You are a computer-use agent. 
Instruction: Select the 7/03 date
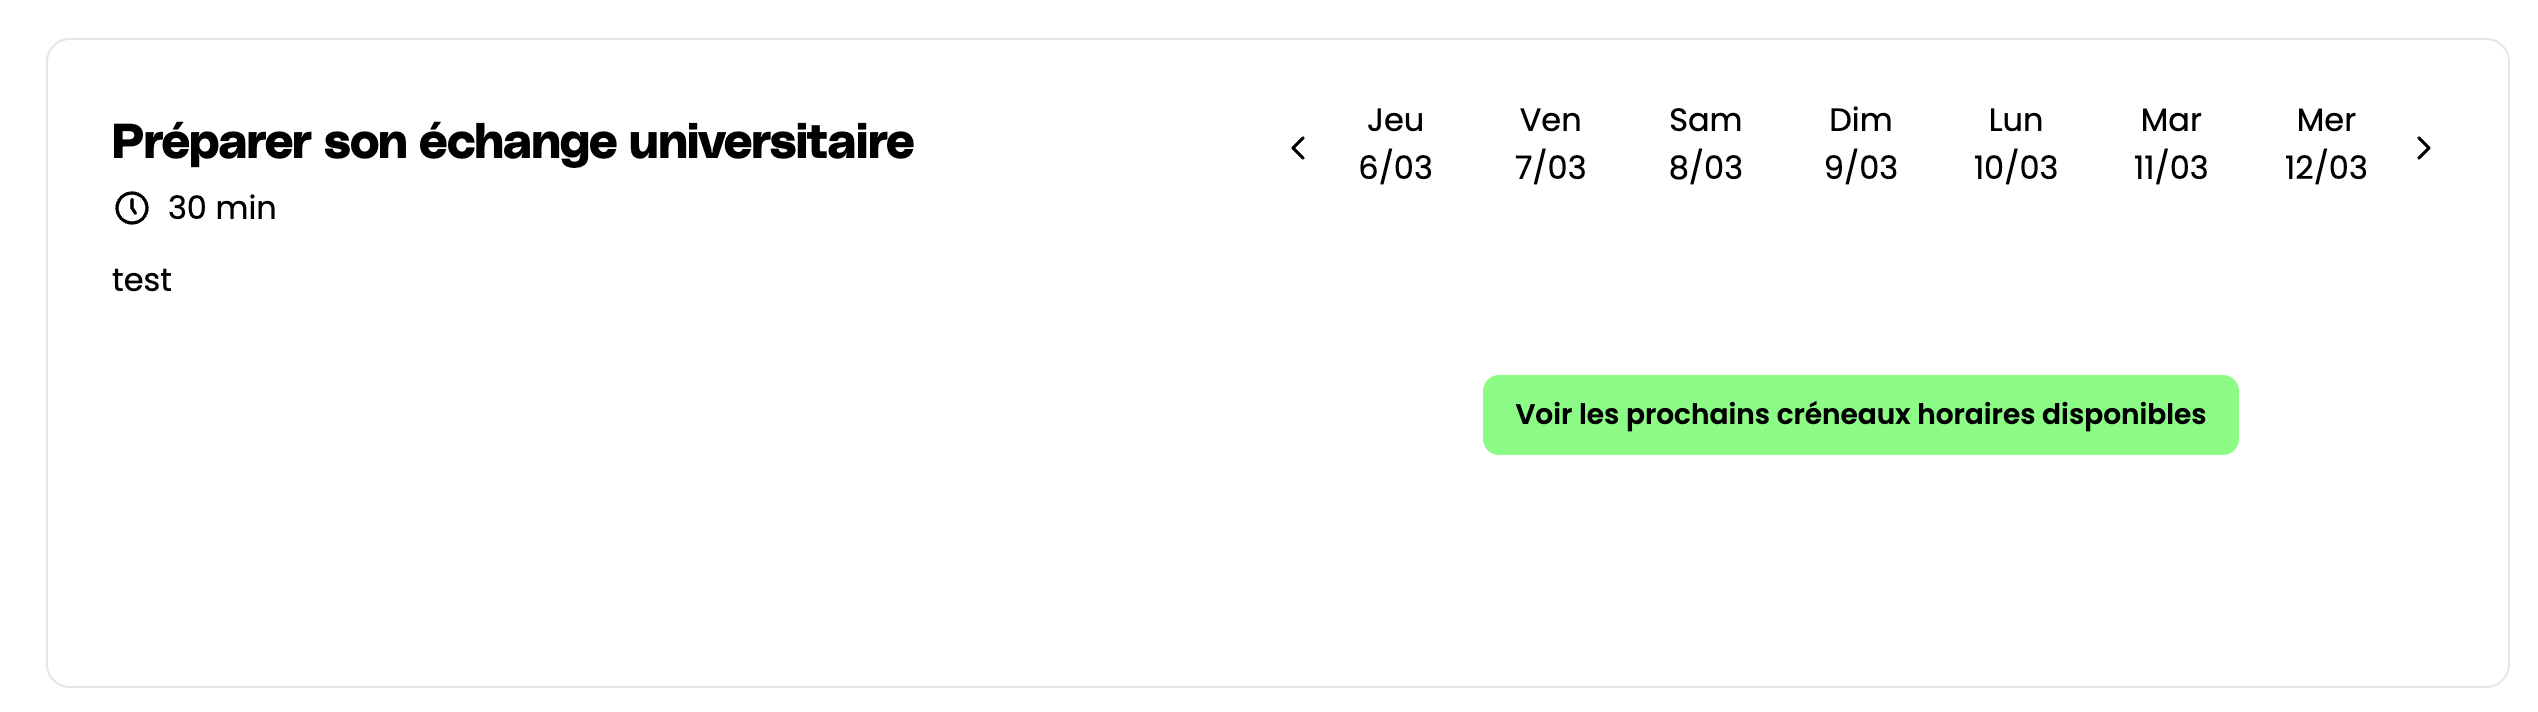tap(1550, 167)
